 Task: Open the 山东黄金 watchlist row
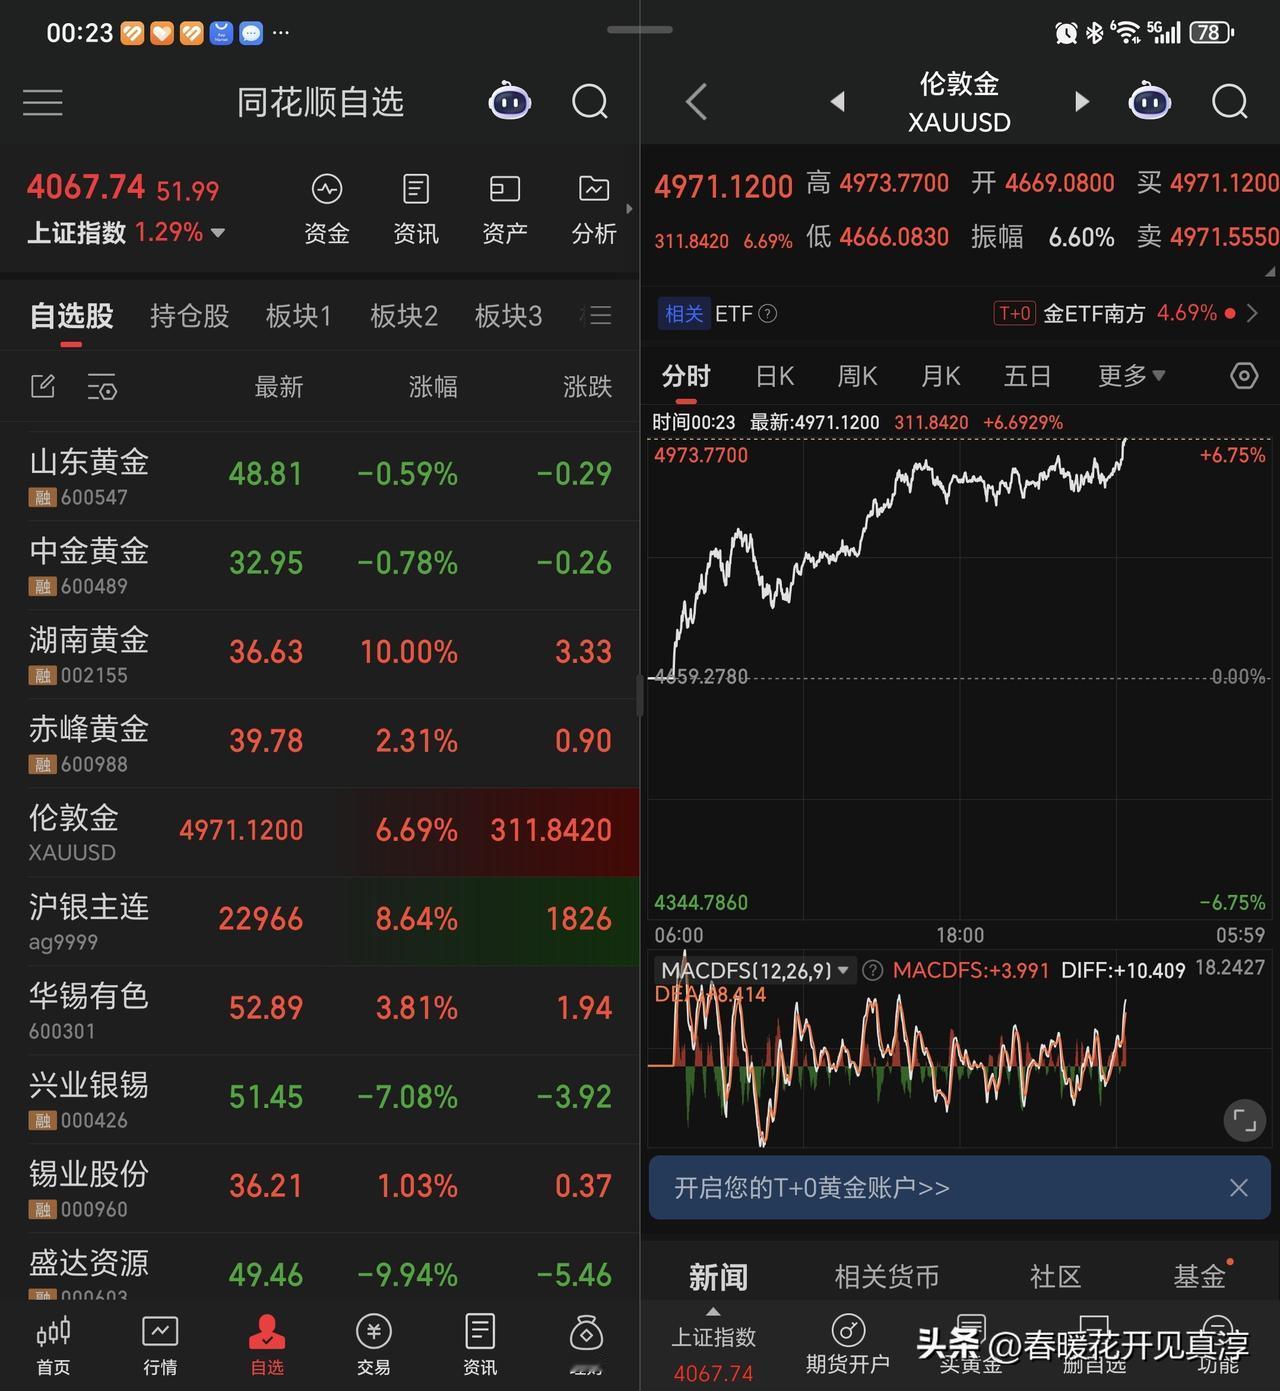point(320,476)
